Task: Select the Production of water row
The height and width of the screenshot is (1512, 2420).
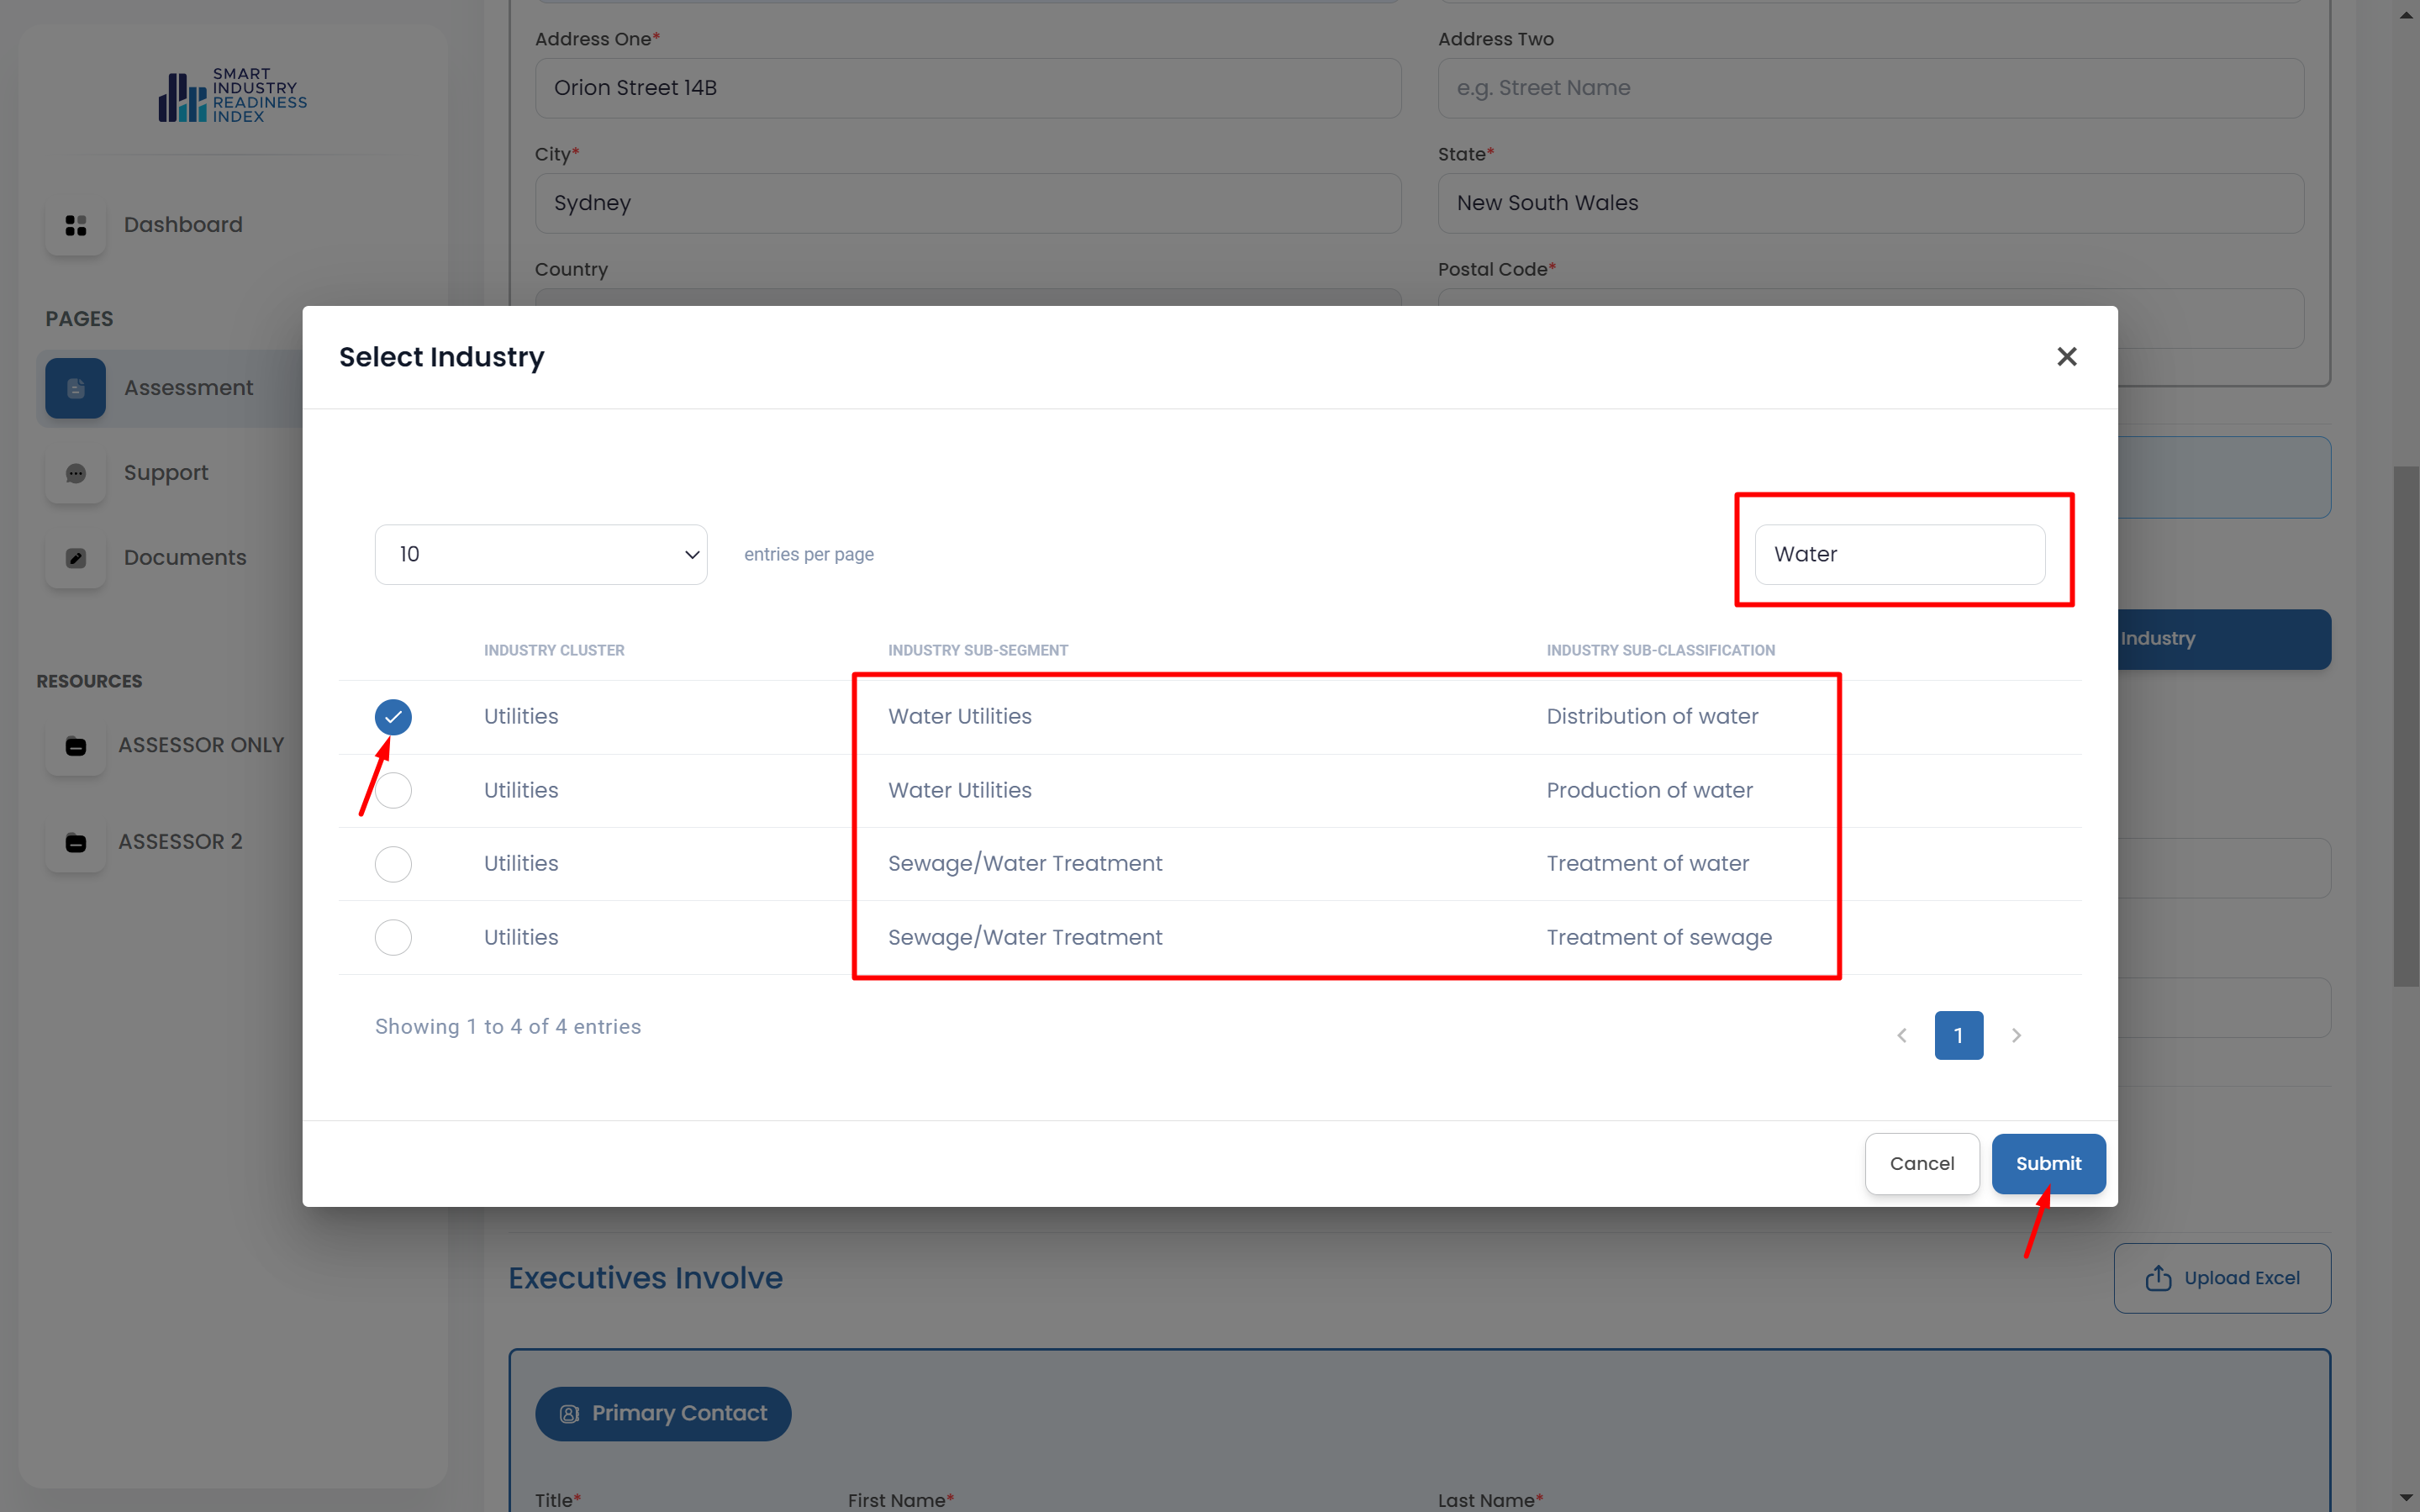Action: [393, 791]
